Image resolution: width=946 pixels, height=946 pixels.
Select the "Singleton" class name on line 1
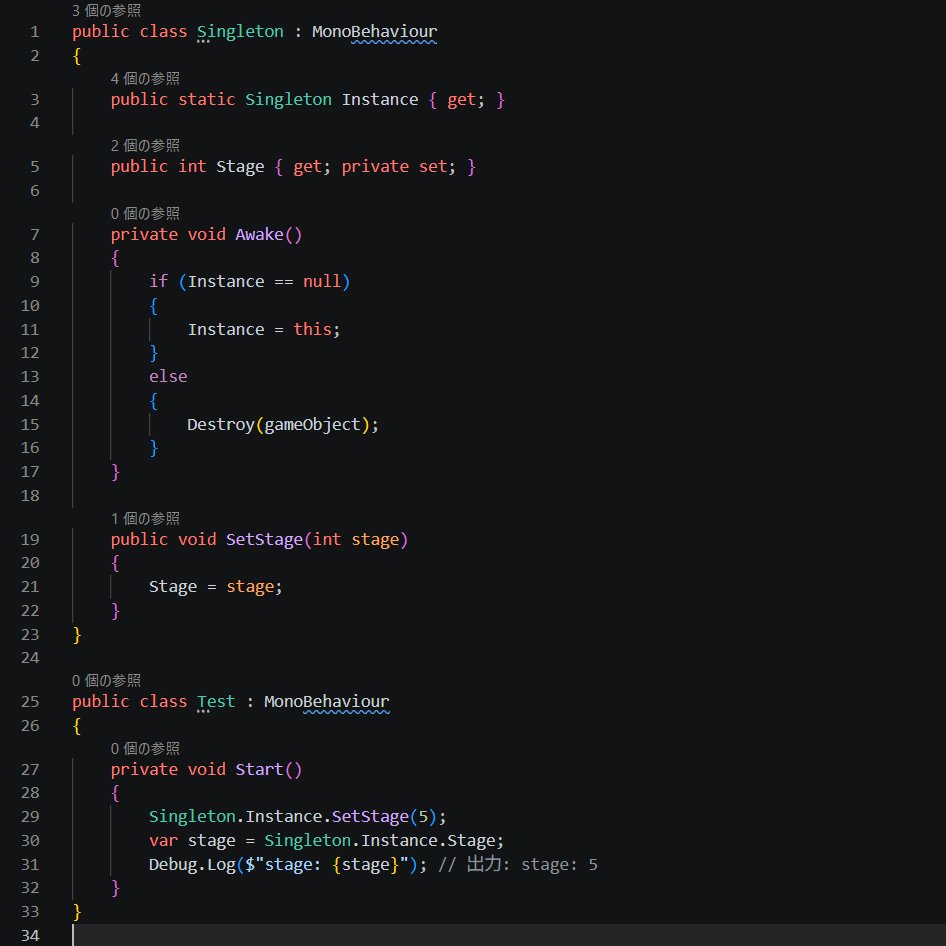coord(240,31)
